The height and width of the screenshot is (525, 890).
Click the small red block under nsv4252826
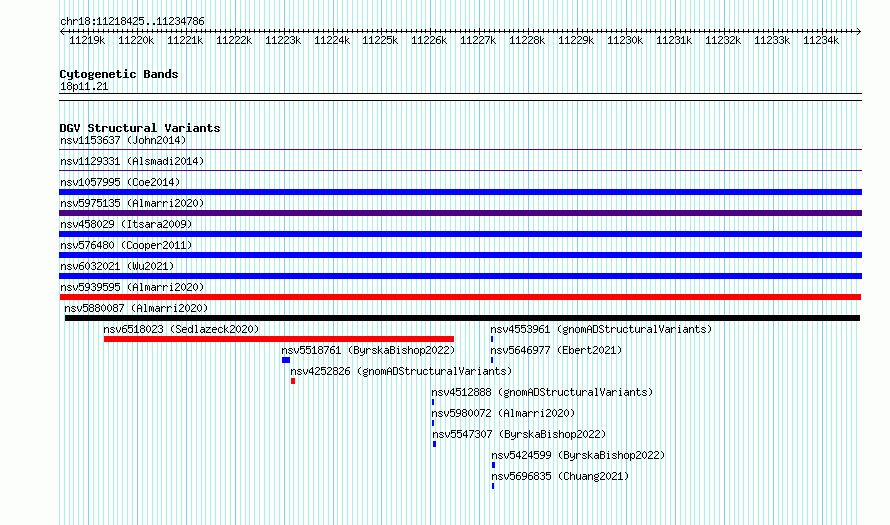point(293,381)
